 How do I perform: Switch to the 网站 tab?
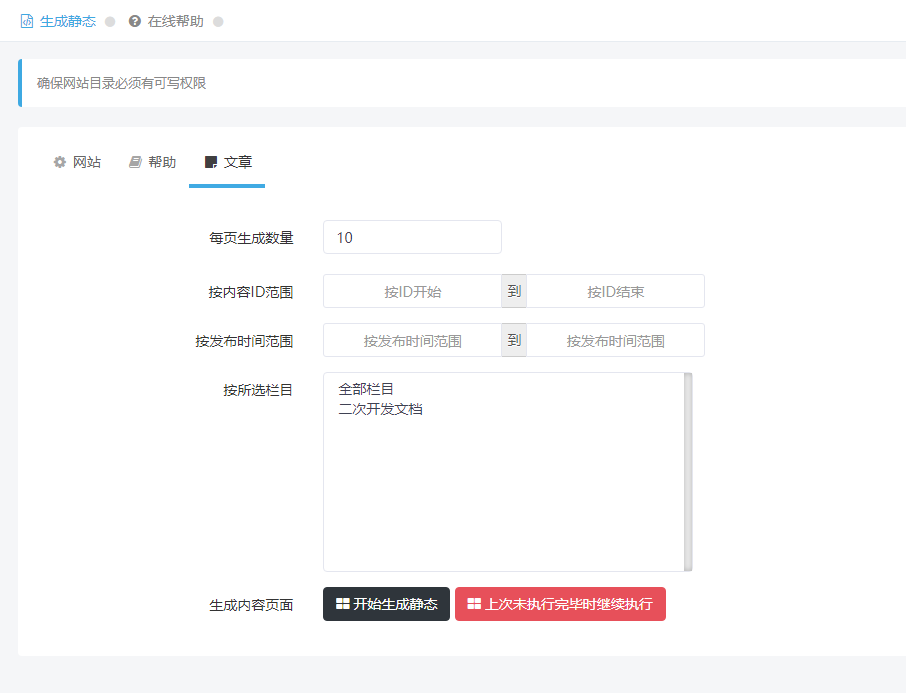click(77, 162)
